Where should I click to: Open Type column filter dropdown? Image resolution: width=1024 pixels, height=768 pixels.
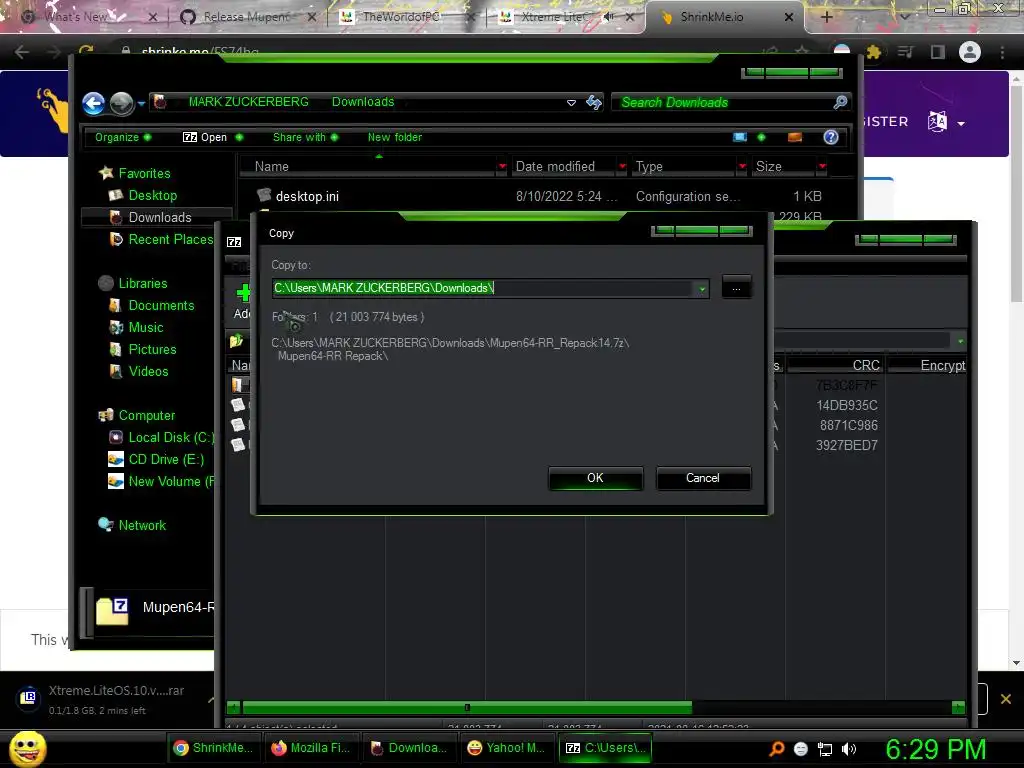pos(742,167)
